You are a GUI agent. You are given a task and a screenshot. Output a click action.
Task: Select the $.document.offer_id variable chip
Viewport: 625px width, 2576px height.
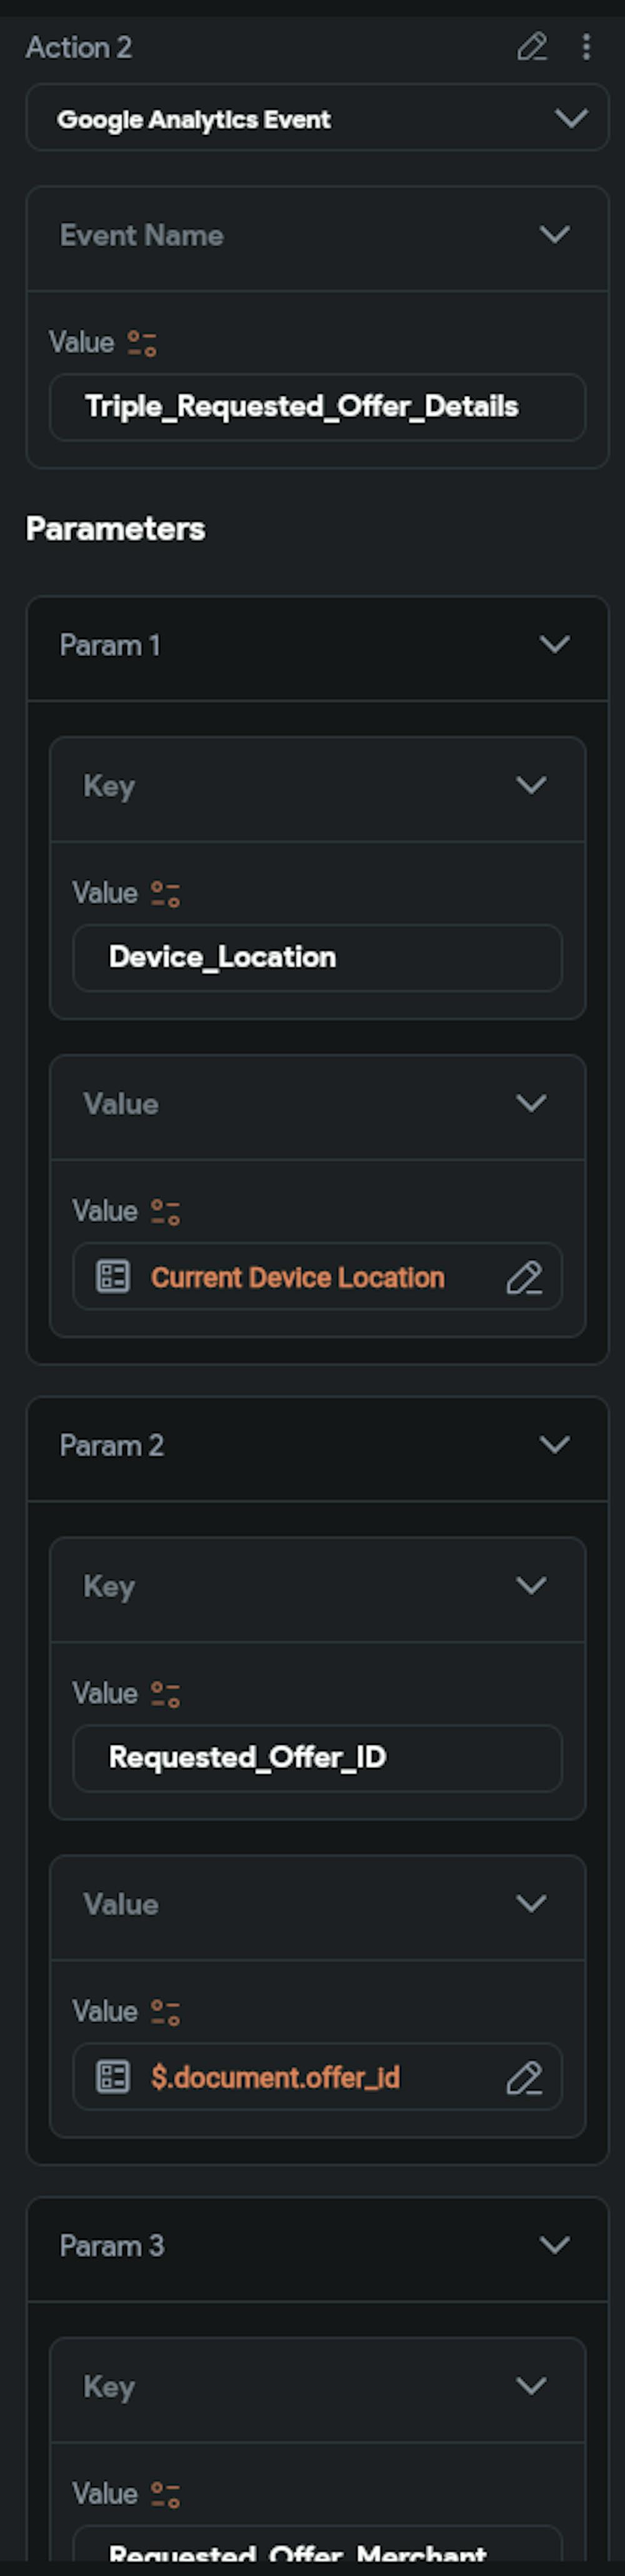click(275, 2078)
